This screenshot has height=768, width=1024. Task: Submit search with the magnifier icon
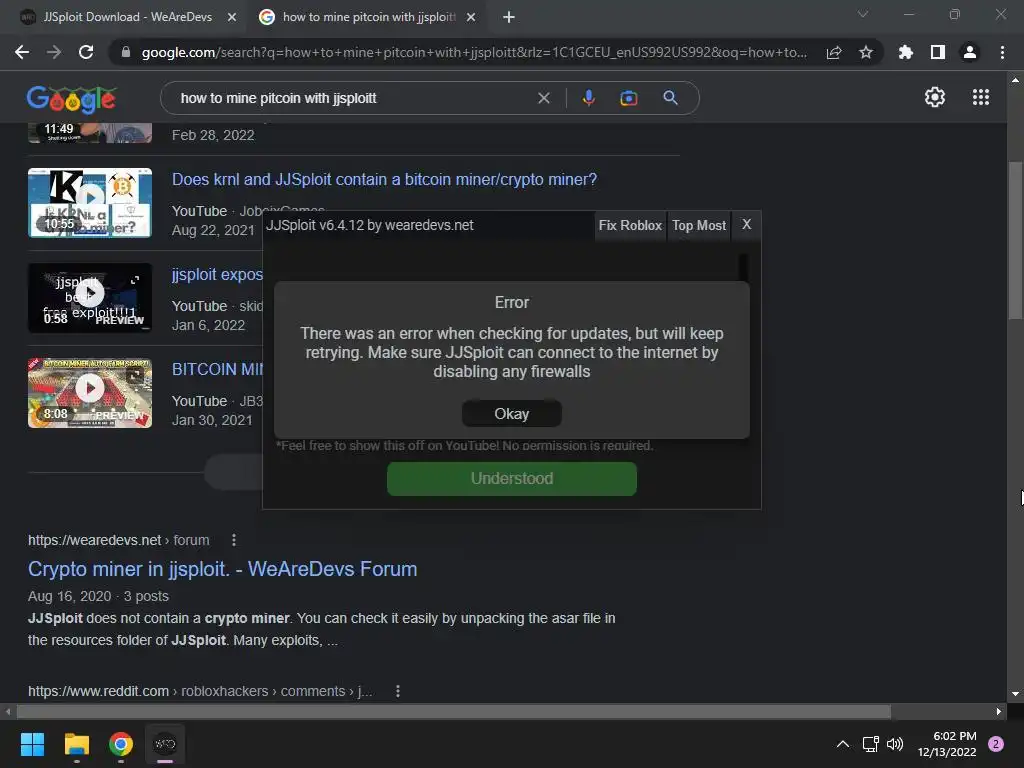coord(670,98)
